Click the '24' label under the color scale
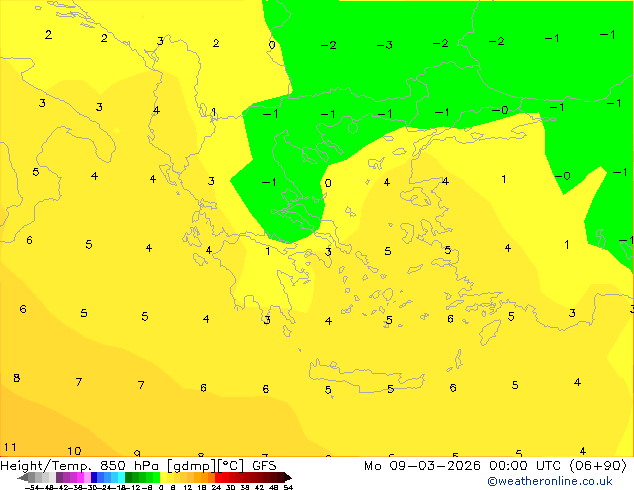634x490 pixels. coord(216,487)
